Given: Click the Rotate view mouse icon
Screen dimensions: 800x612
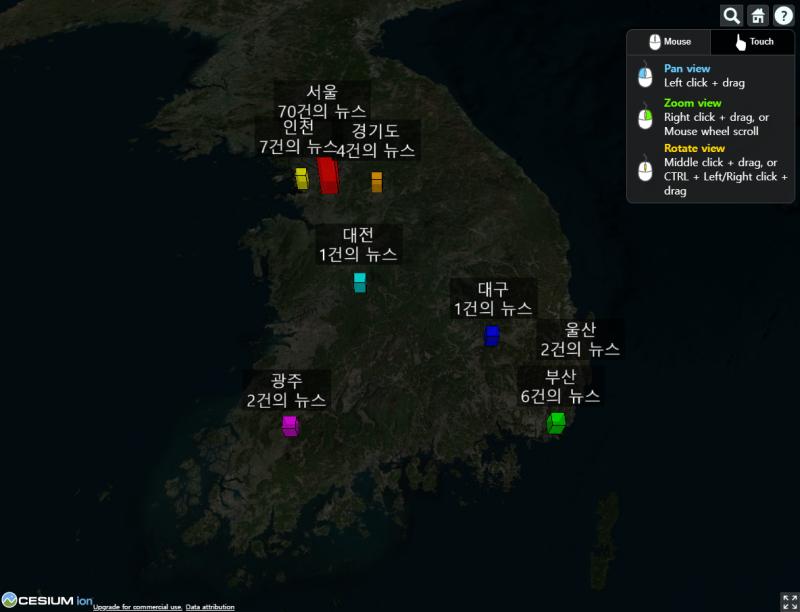Looking at the screenshot, I should coord(645,170).
